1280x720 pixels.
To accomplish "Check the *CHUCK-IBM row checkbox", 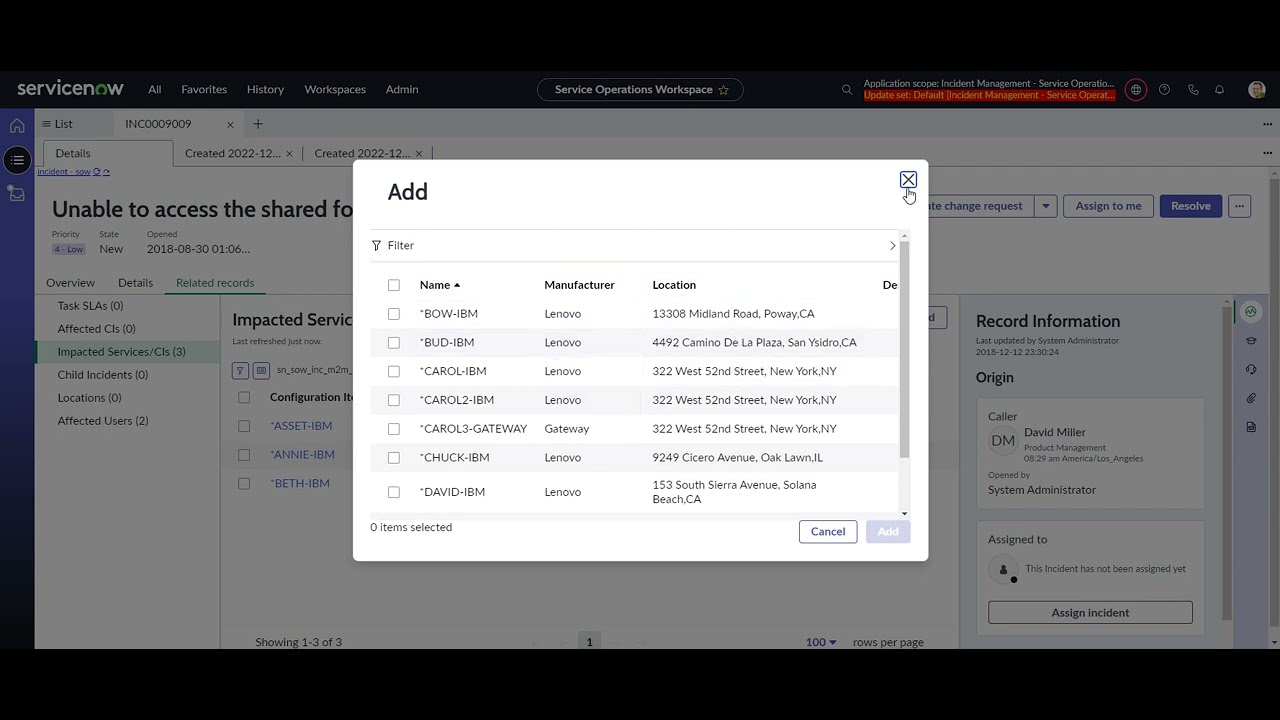I will [394, 458].
